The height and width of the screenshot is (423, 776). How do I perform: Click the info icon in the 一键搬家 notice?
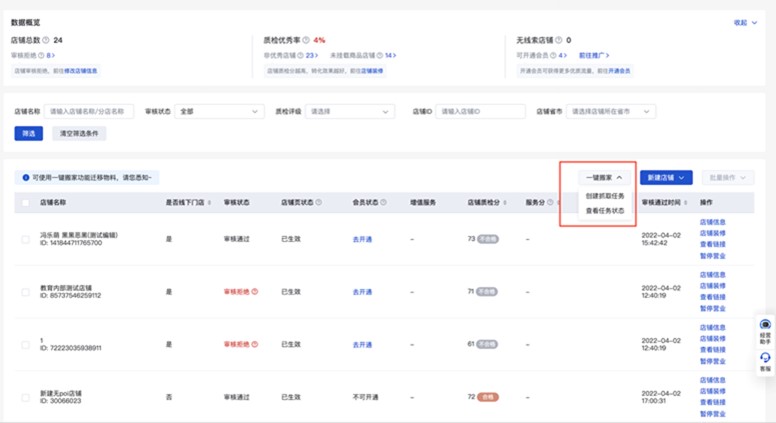click(26, 177)
